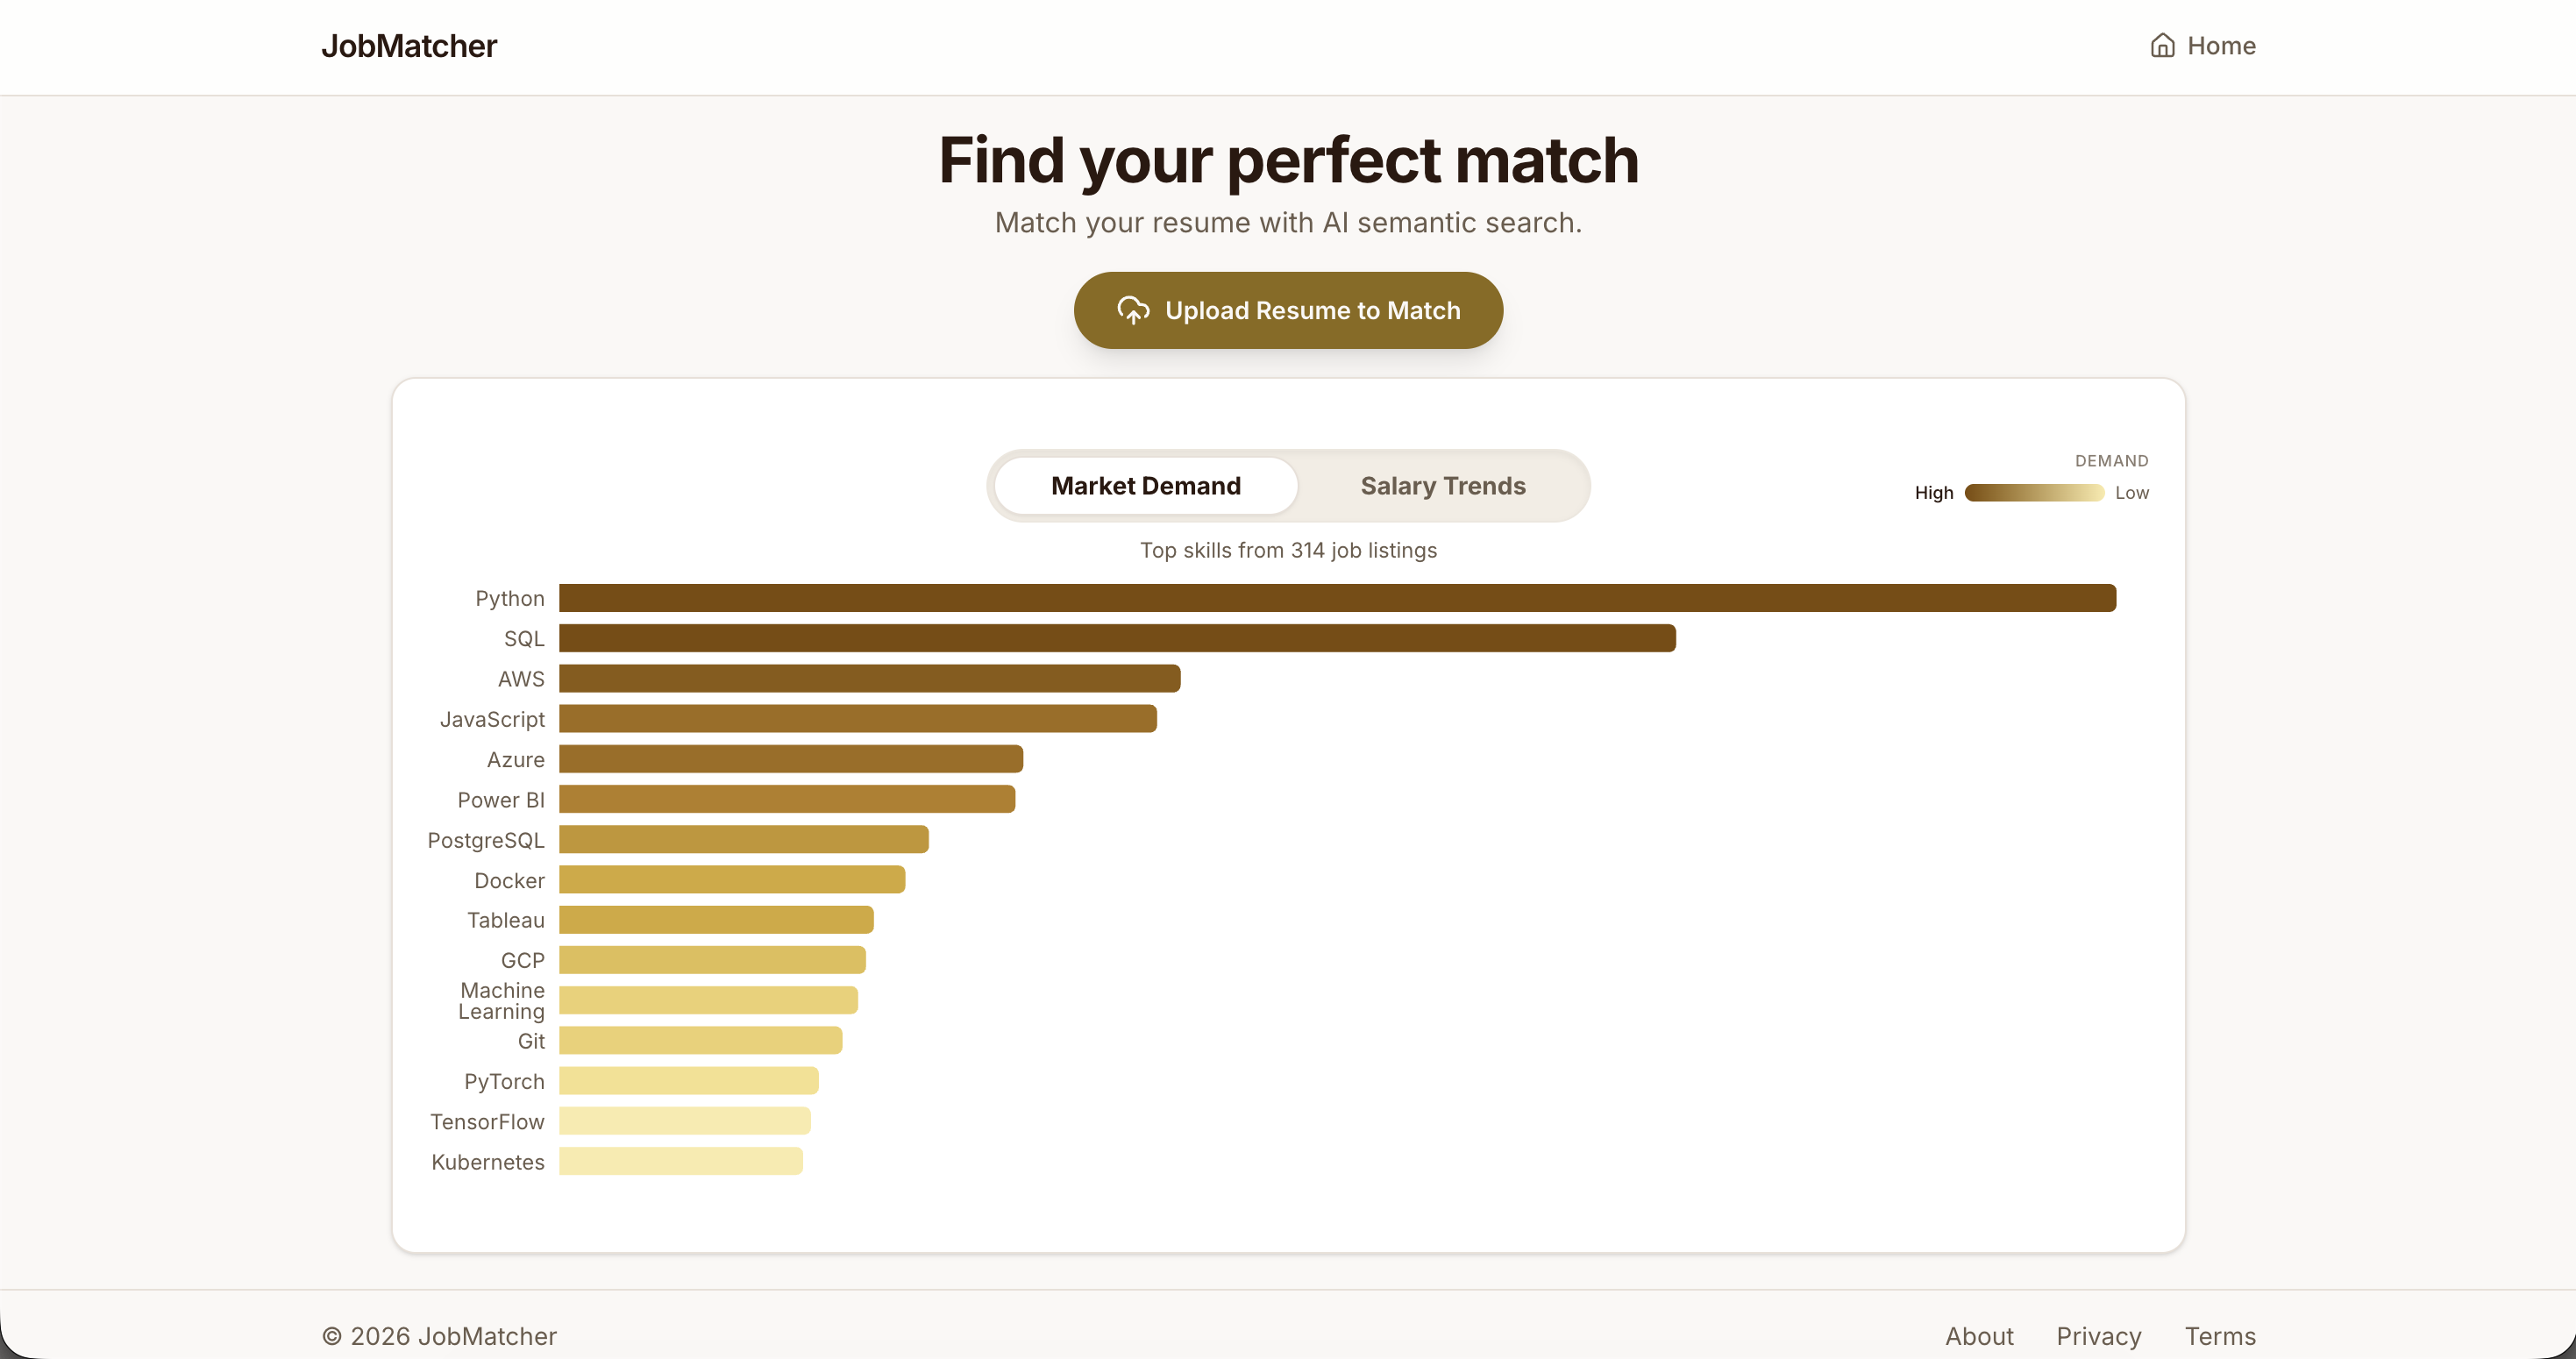Open the Terms footer link
The image size is (2576, 1359).
tap(2219, 1336)
